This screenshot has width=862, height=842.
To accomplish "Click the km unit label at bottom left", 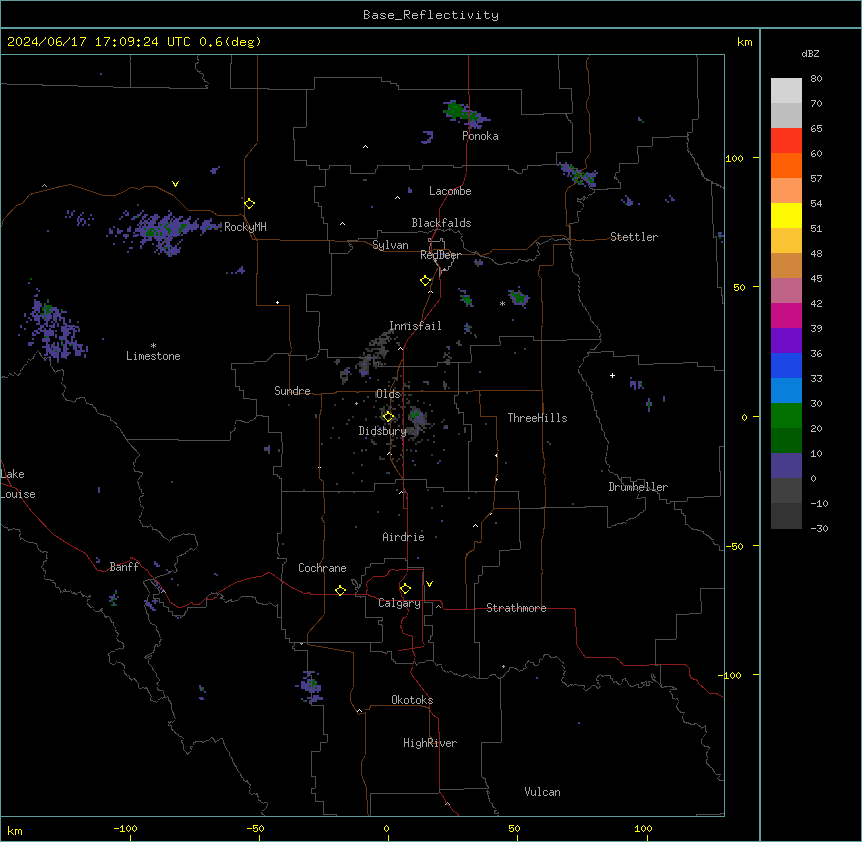I will pyautogui.click(x=15, y=831).
